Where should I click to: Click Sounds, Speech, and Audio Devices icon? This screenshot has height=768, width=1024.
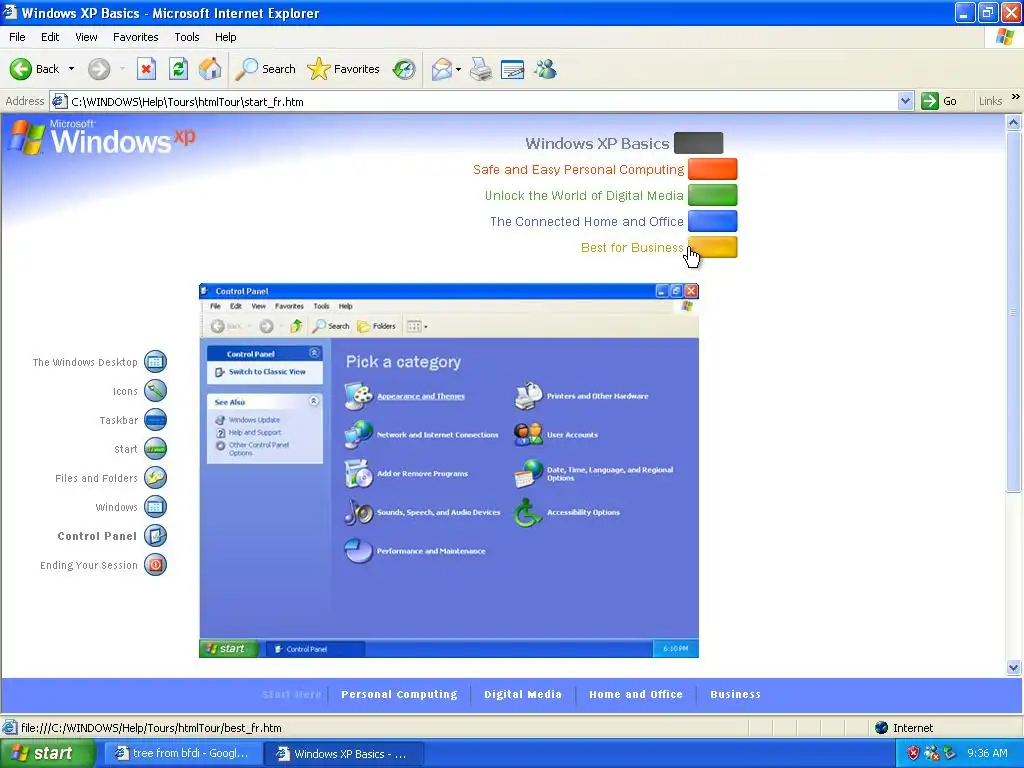click(359, 512)
